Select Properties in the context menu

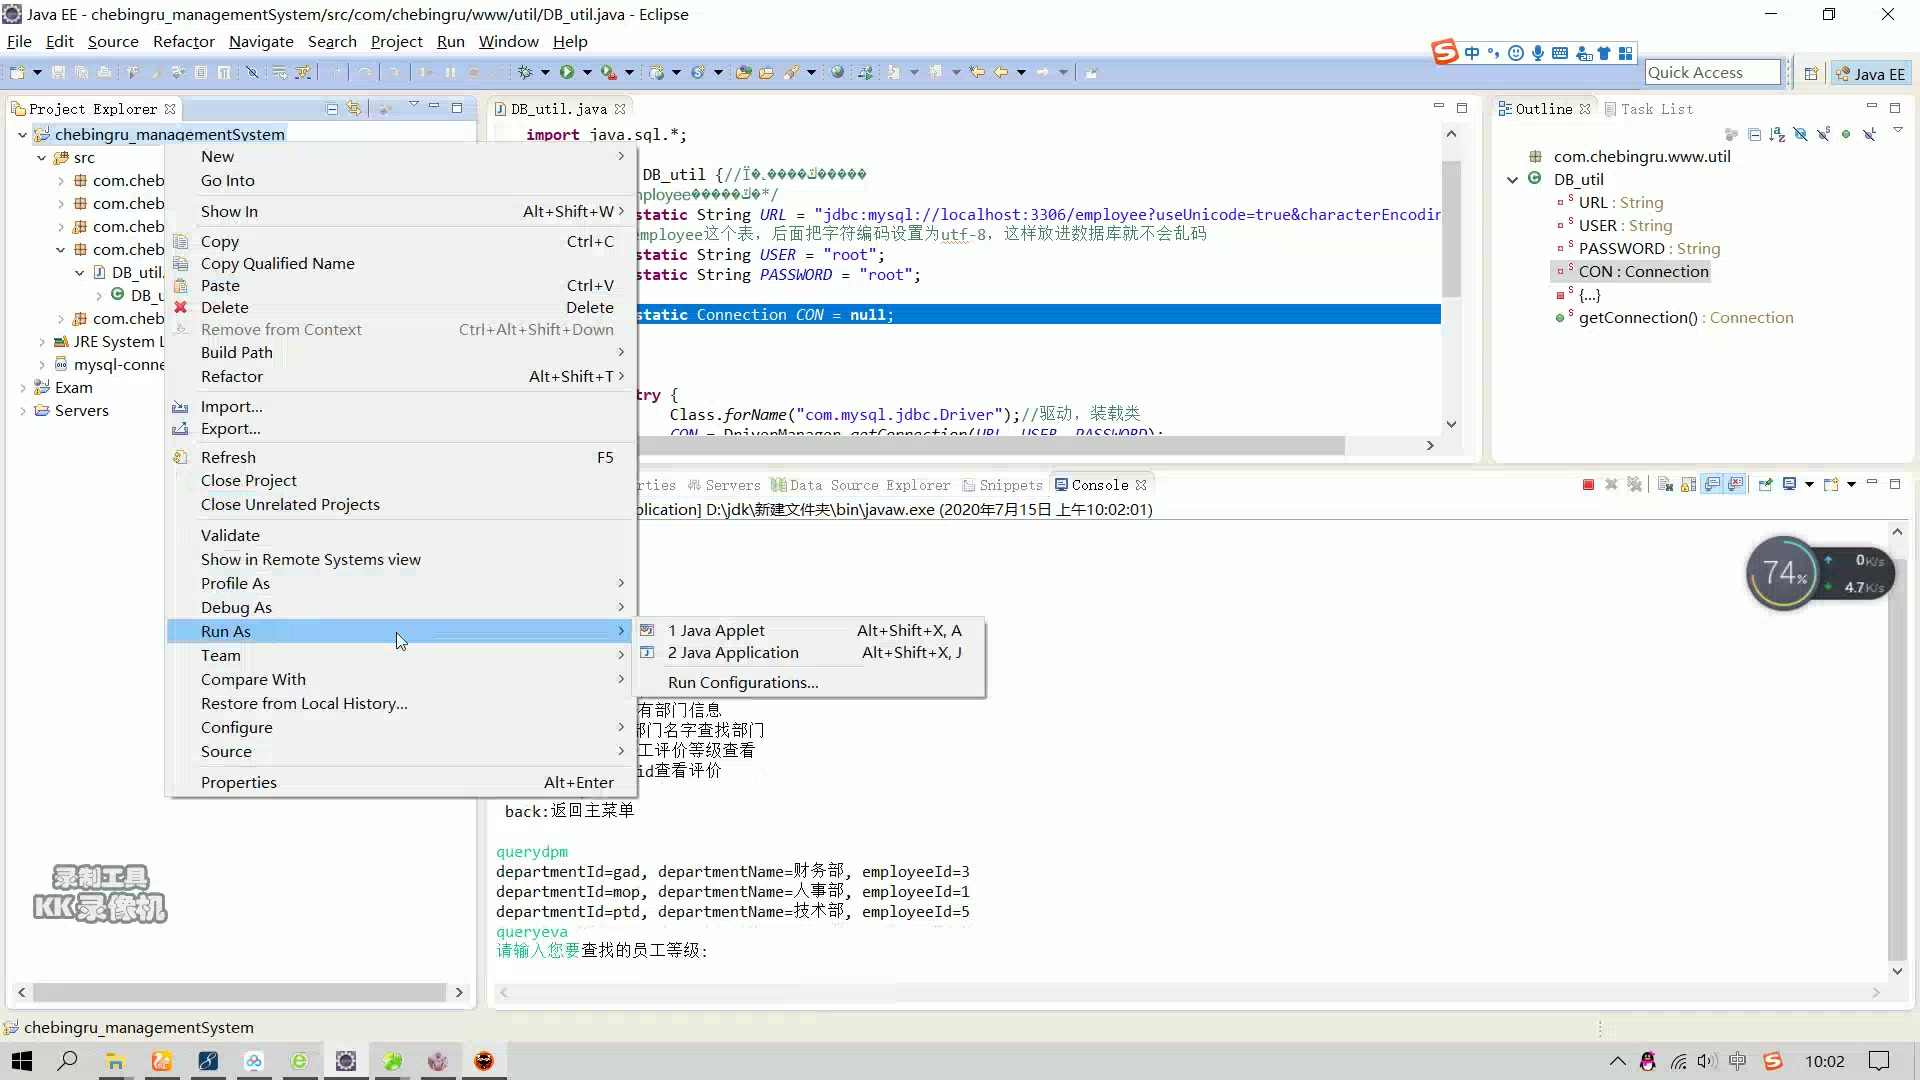[x=238, y=783]
